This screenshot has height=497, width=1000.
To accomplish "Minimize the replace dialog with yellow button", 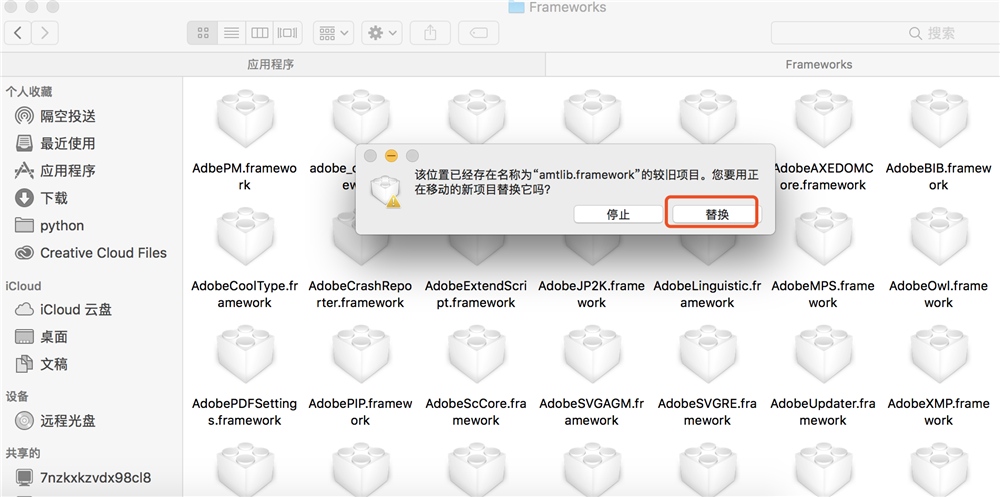I will [x=391, y=156].
